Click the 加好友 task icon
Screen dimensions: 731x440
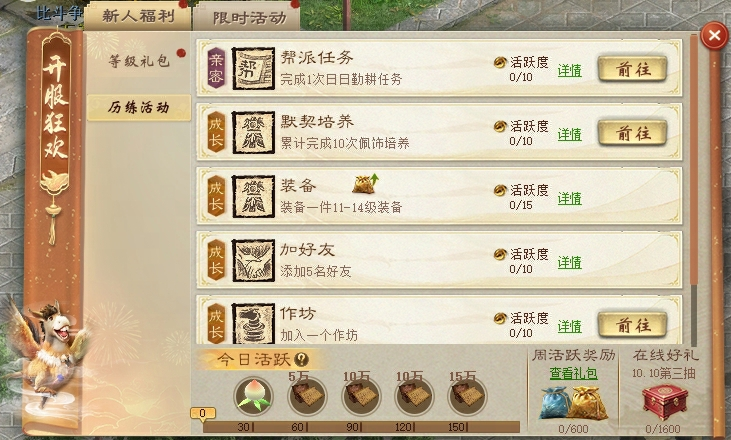pyautogui.click(x=253, y=261)
